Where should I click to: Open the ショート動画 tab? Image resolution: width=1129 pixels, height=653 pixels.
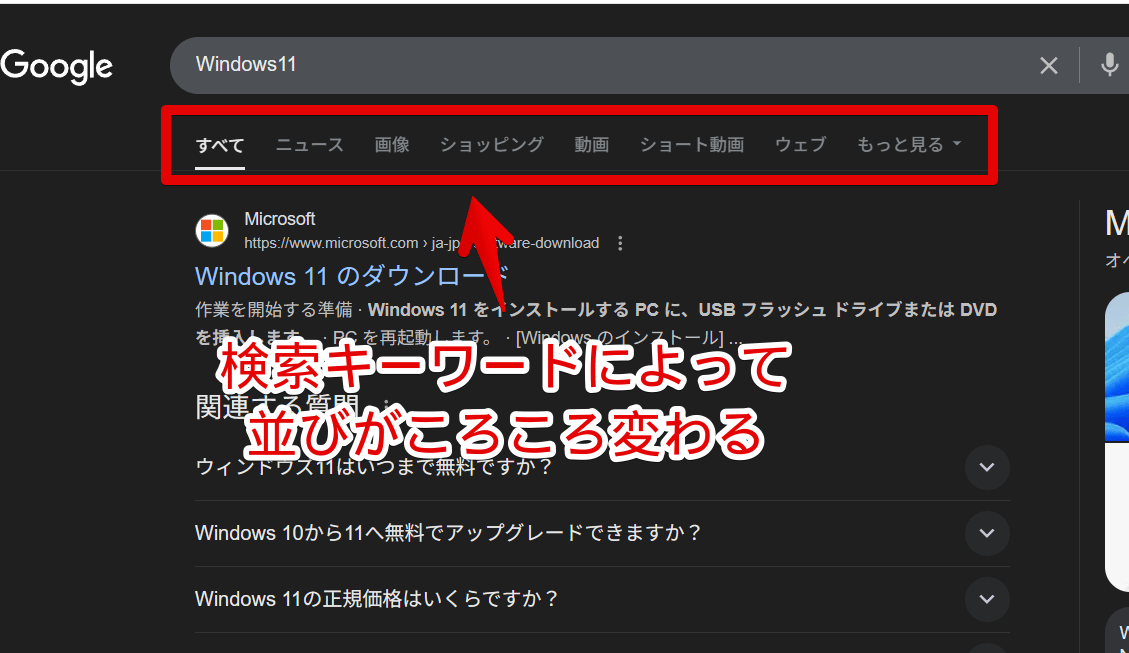coord(692,145)
